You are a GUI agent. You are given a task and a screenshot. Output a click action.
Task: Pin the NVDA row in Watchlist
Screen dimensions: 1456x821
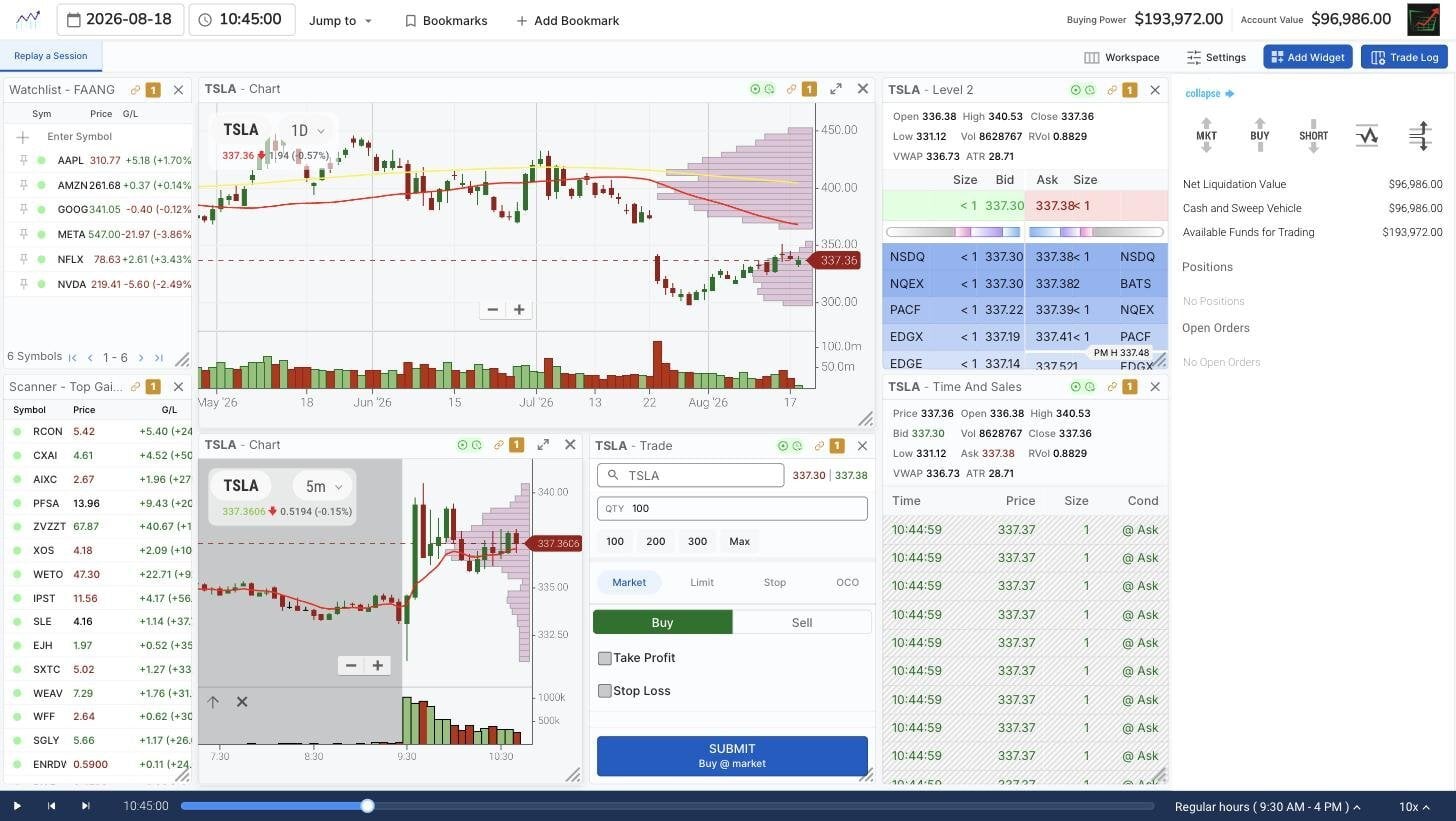point(22,284)
